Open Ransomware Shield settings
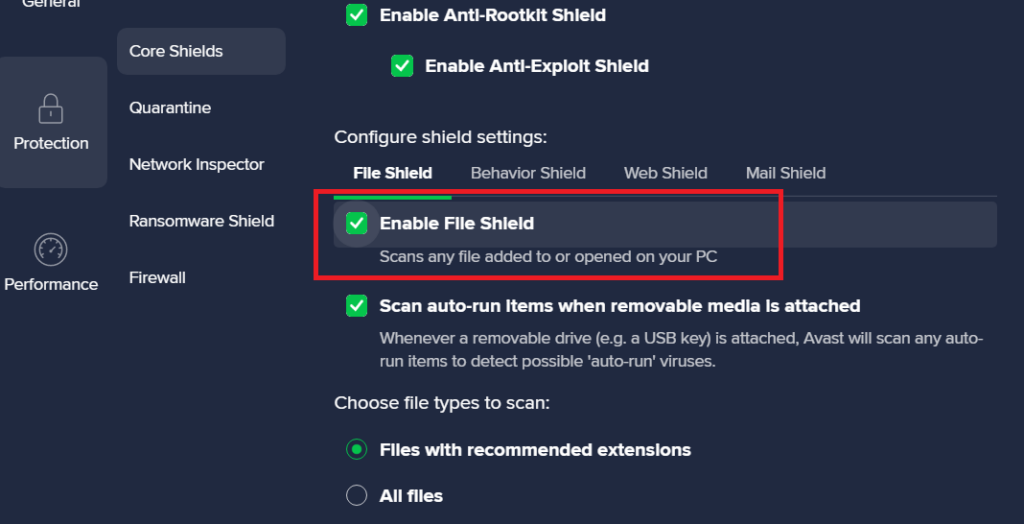This screenshot has height=524, width=1024. [201, 221]
